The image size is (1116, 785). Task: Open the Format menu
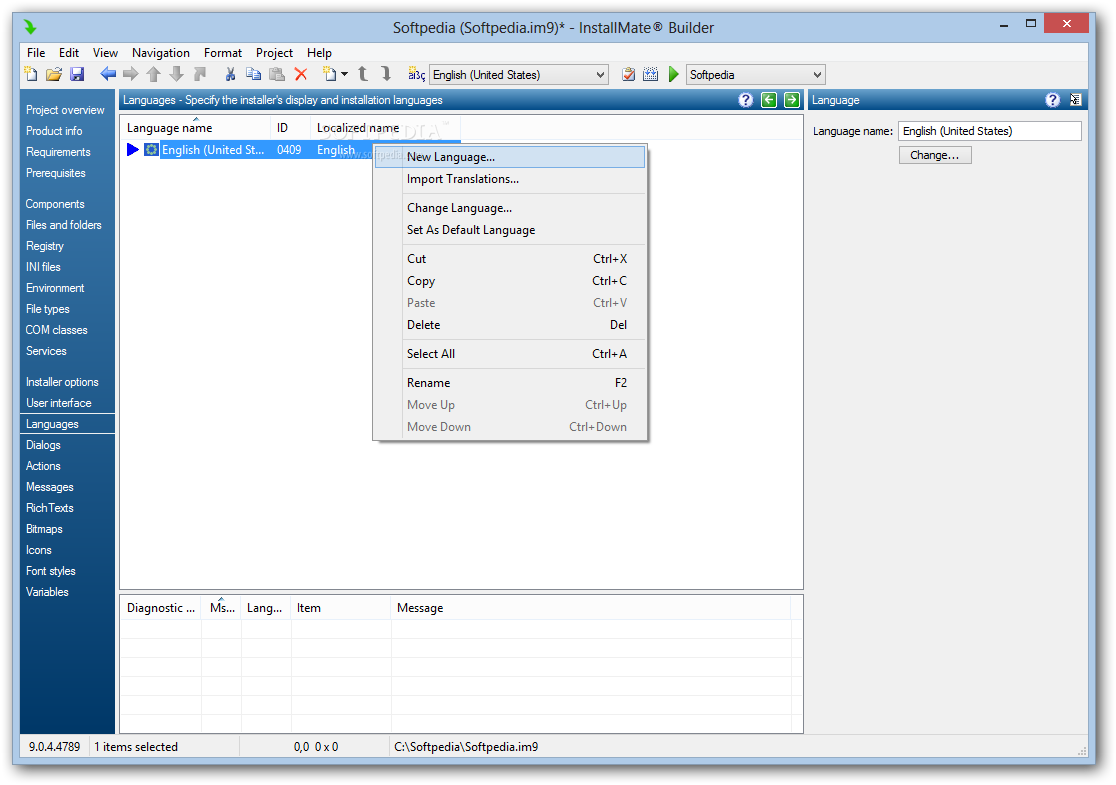coord(223,53)
